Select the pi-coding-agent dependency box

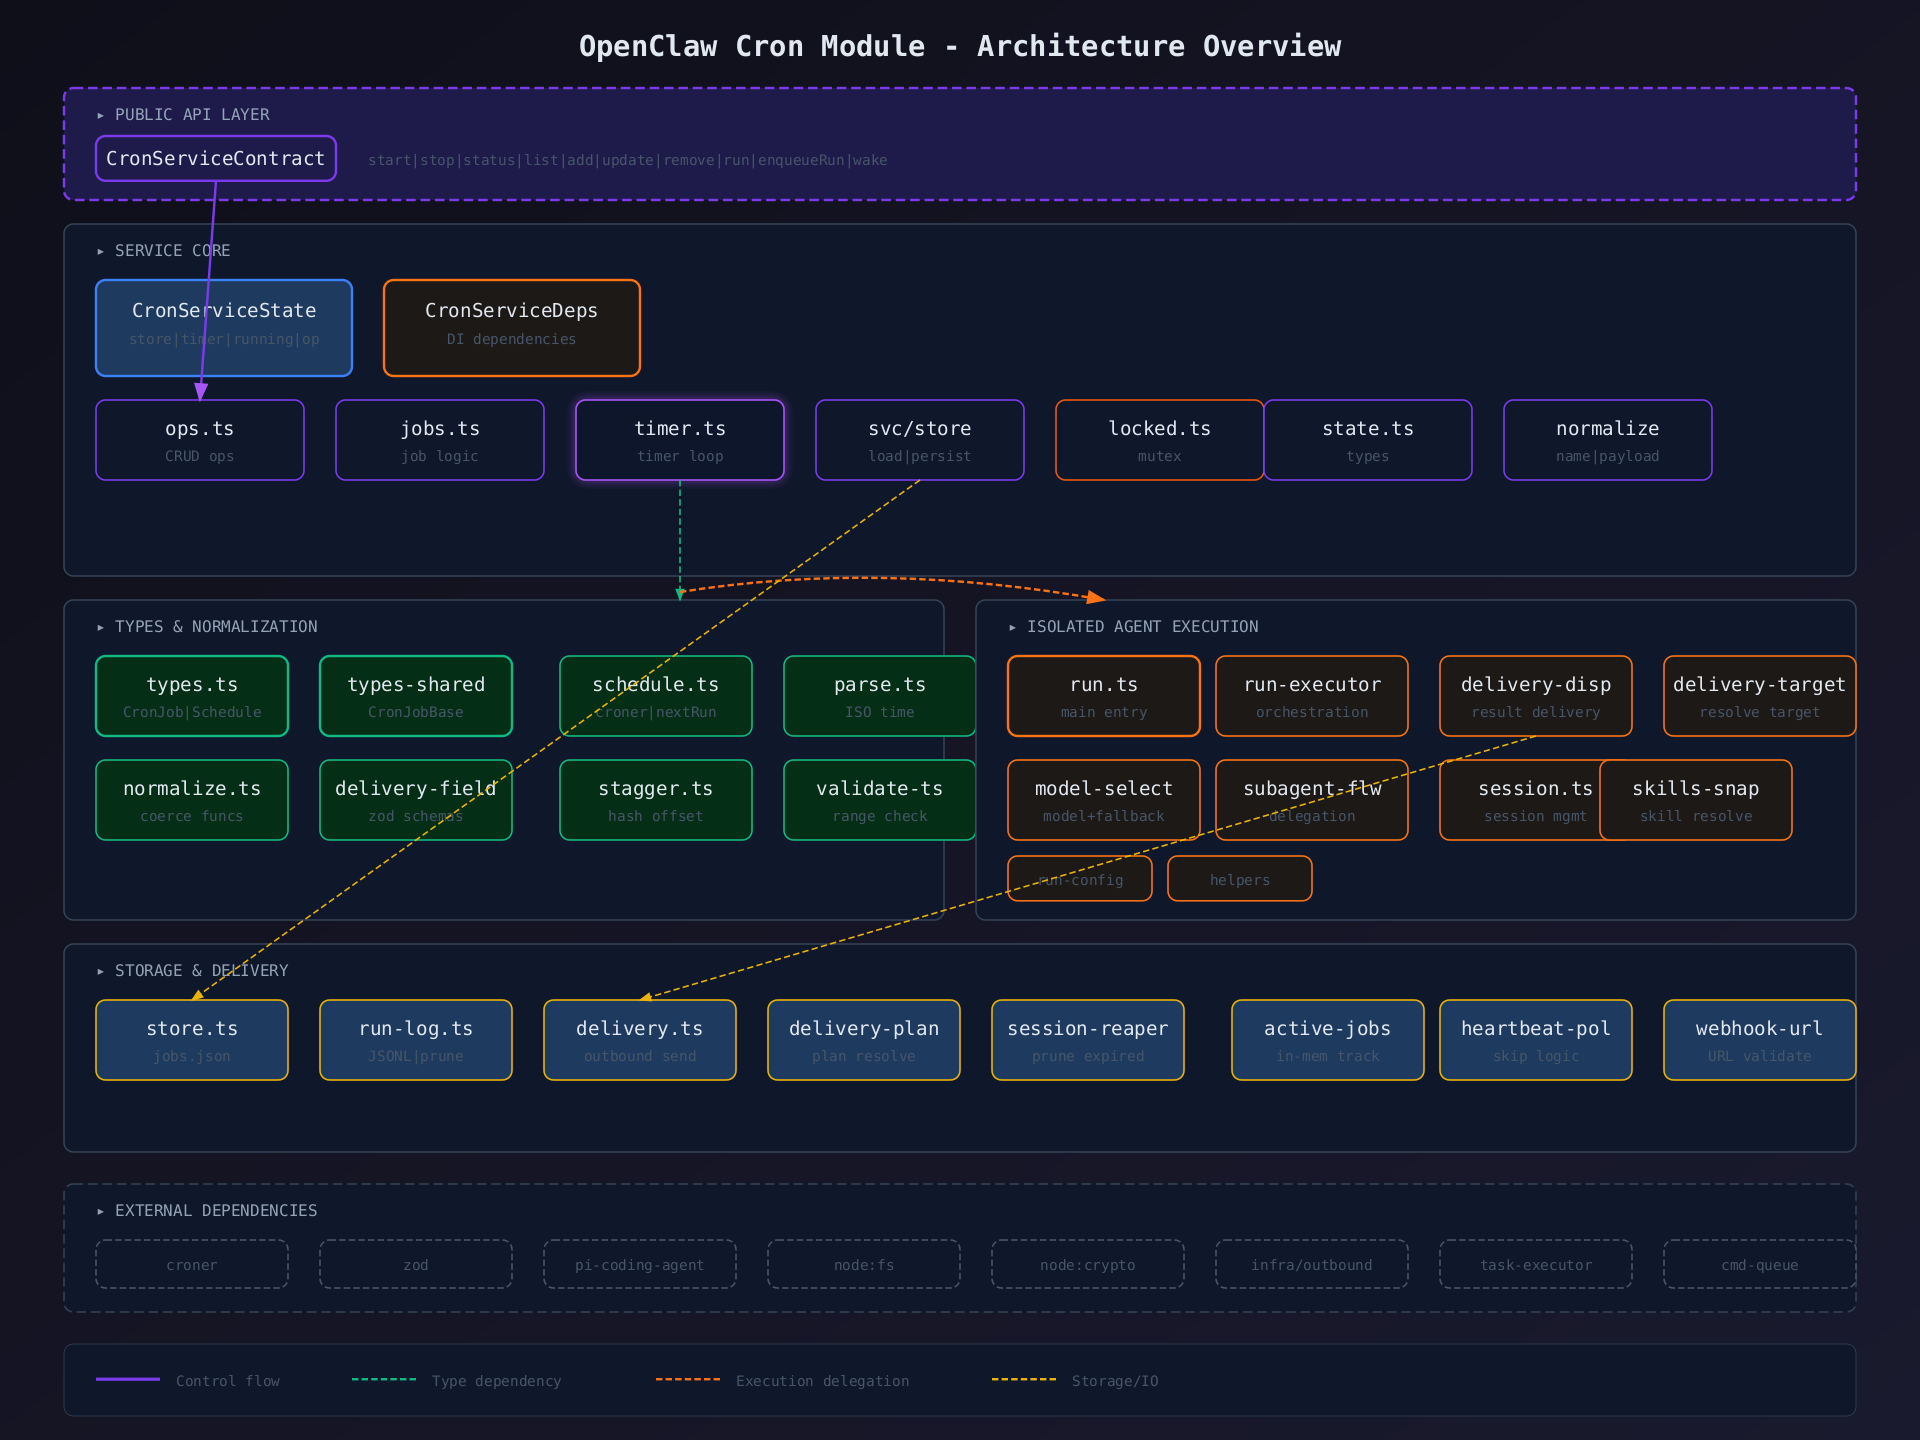640,1264
